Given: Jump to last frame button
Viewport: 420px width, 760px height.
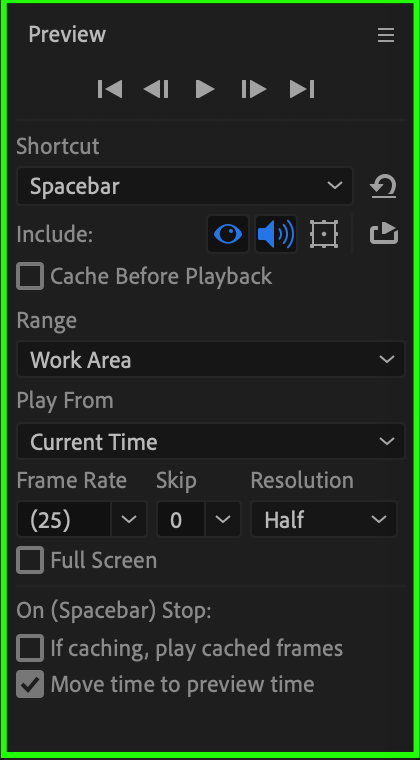Looking at the screenshot, I should pos(302,90).
